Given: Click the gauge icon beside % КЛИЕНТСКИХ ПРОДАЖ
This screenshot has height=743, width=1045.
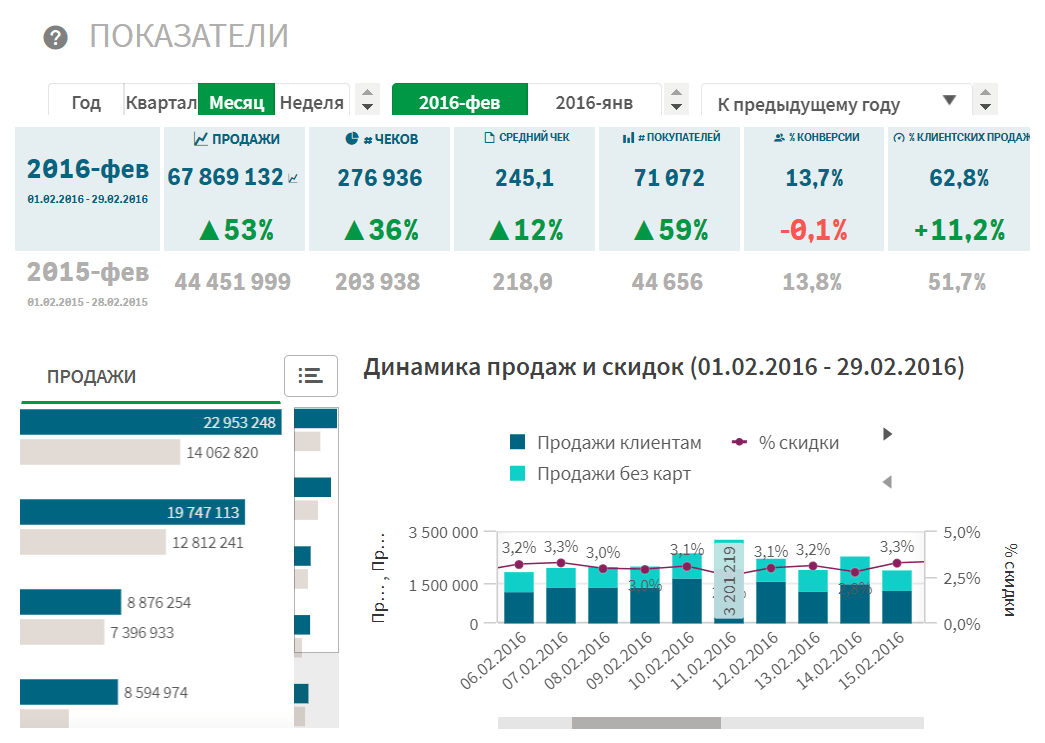Looking at the screenshot, I should click(x=898, y=138).
